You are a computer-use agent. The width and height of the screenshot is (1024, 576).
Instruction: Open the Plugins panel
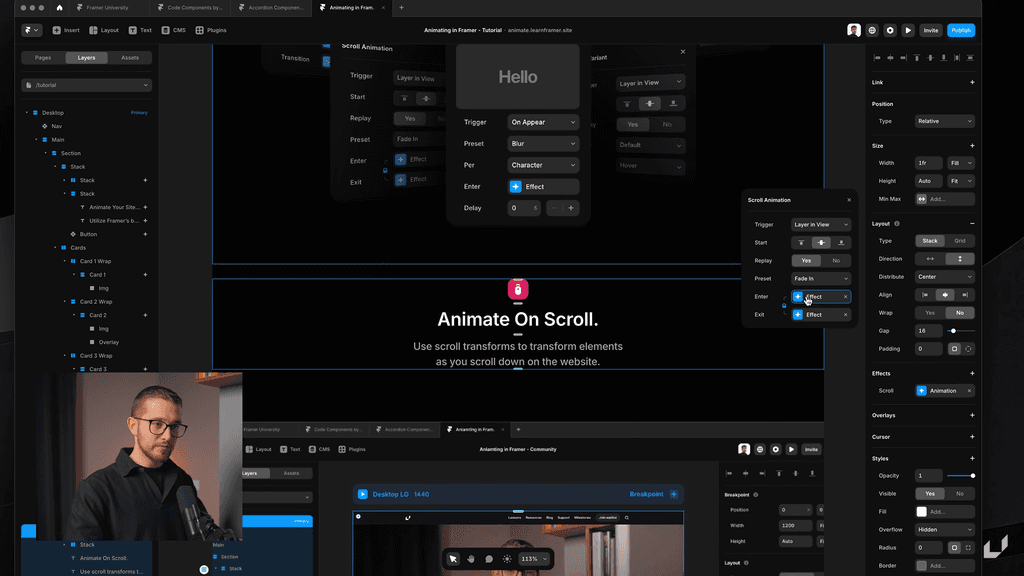pos(211,30)
